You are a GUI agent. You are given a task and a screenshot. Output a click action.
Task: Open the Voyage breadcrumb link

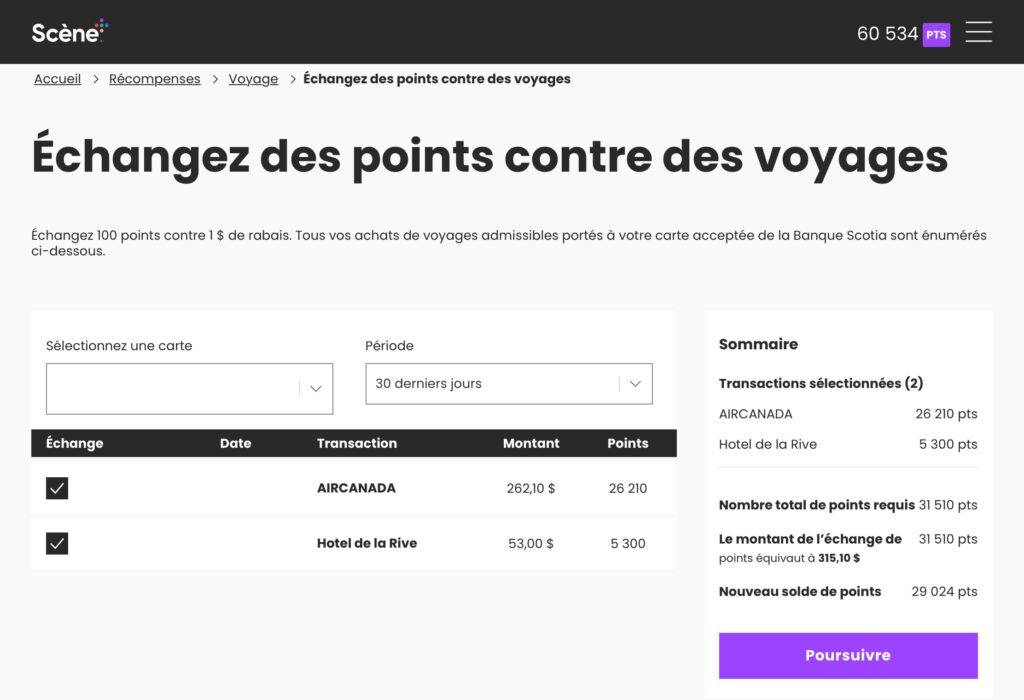click(x=253, y=78)
